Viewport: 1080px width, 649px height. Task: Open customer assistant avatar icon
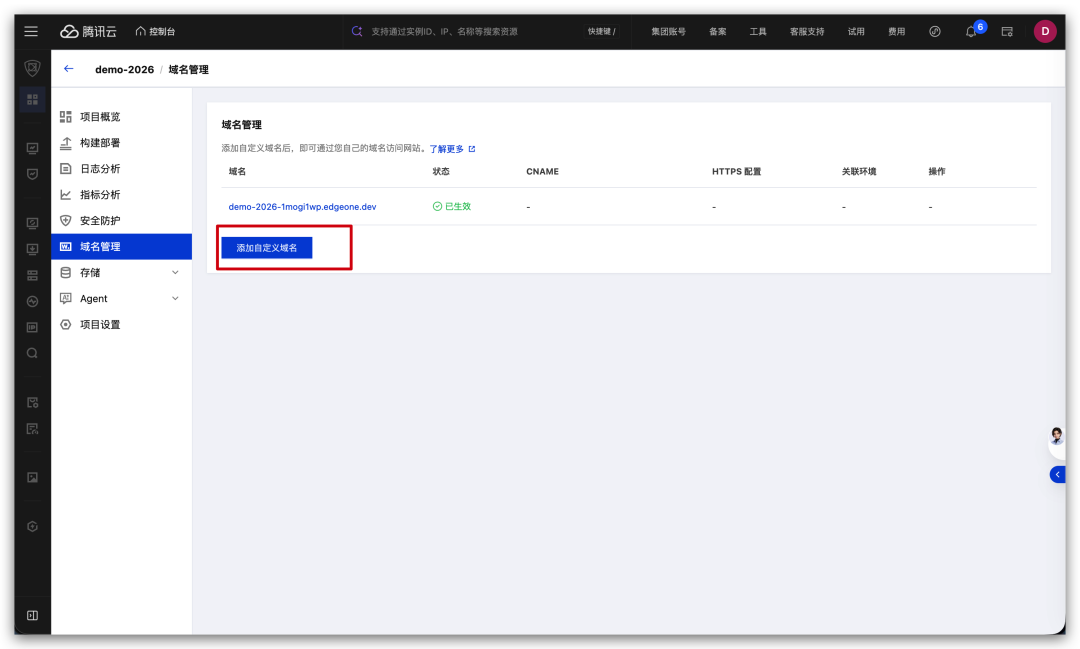1057,436
